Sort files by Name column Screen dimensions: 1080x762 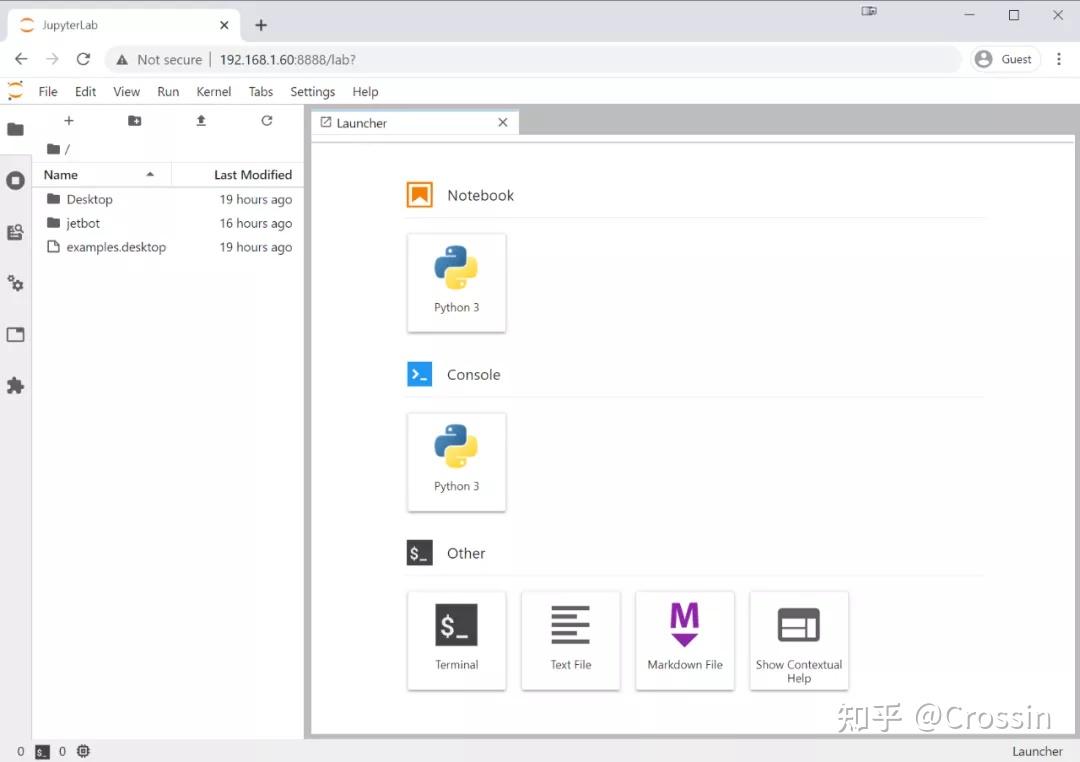(102, 175)
